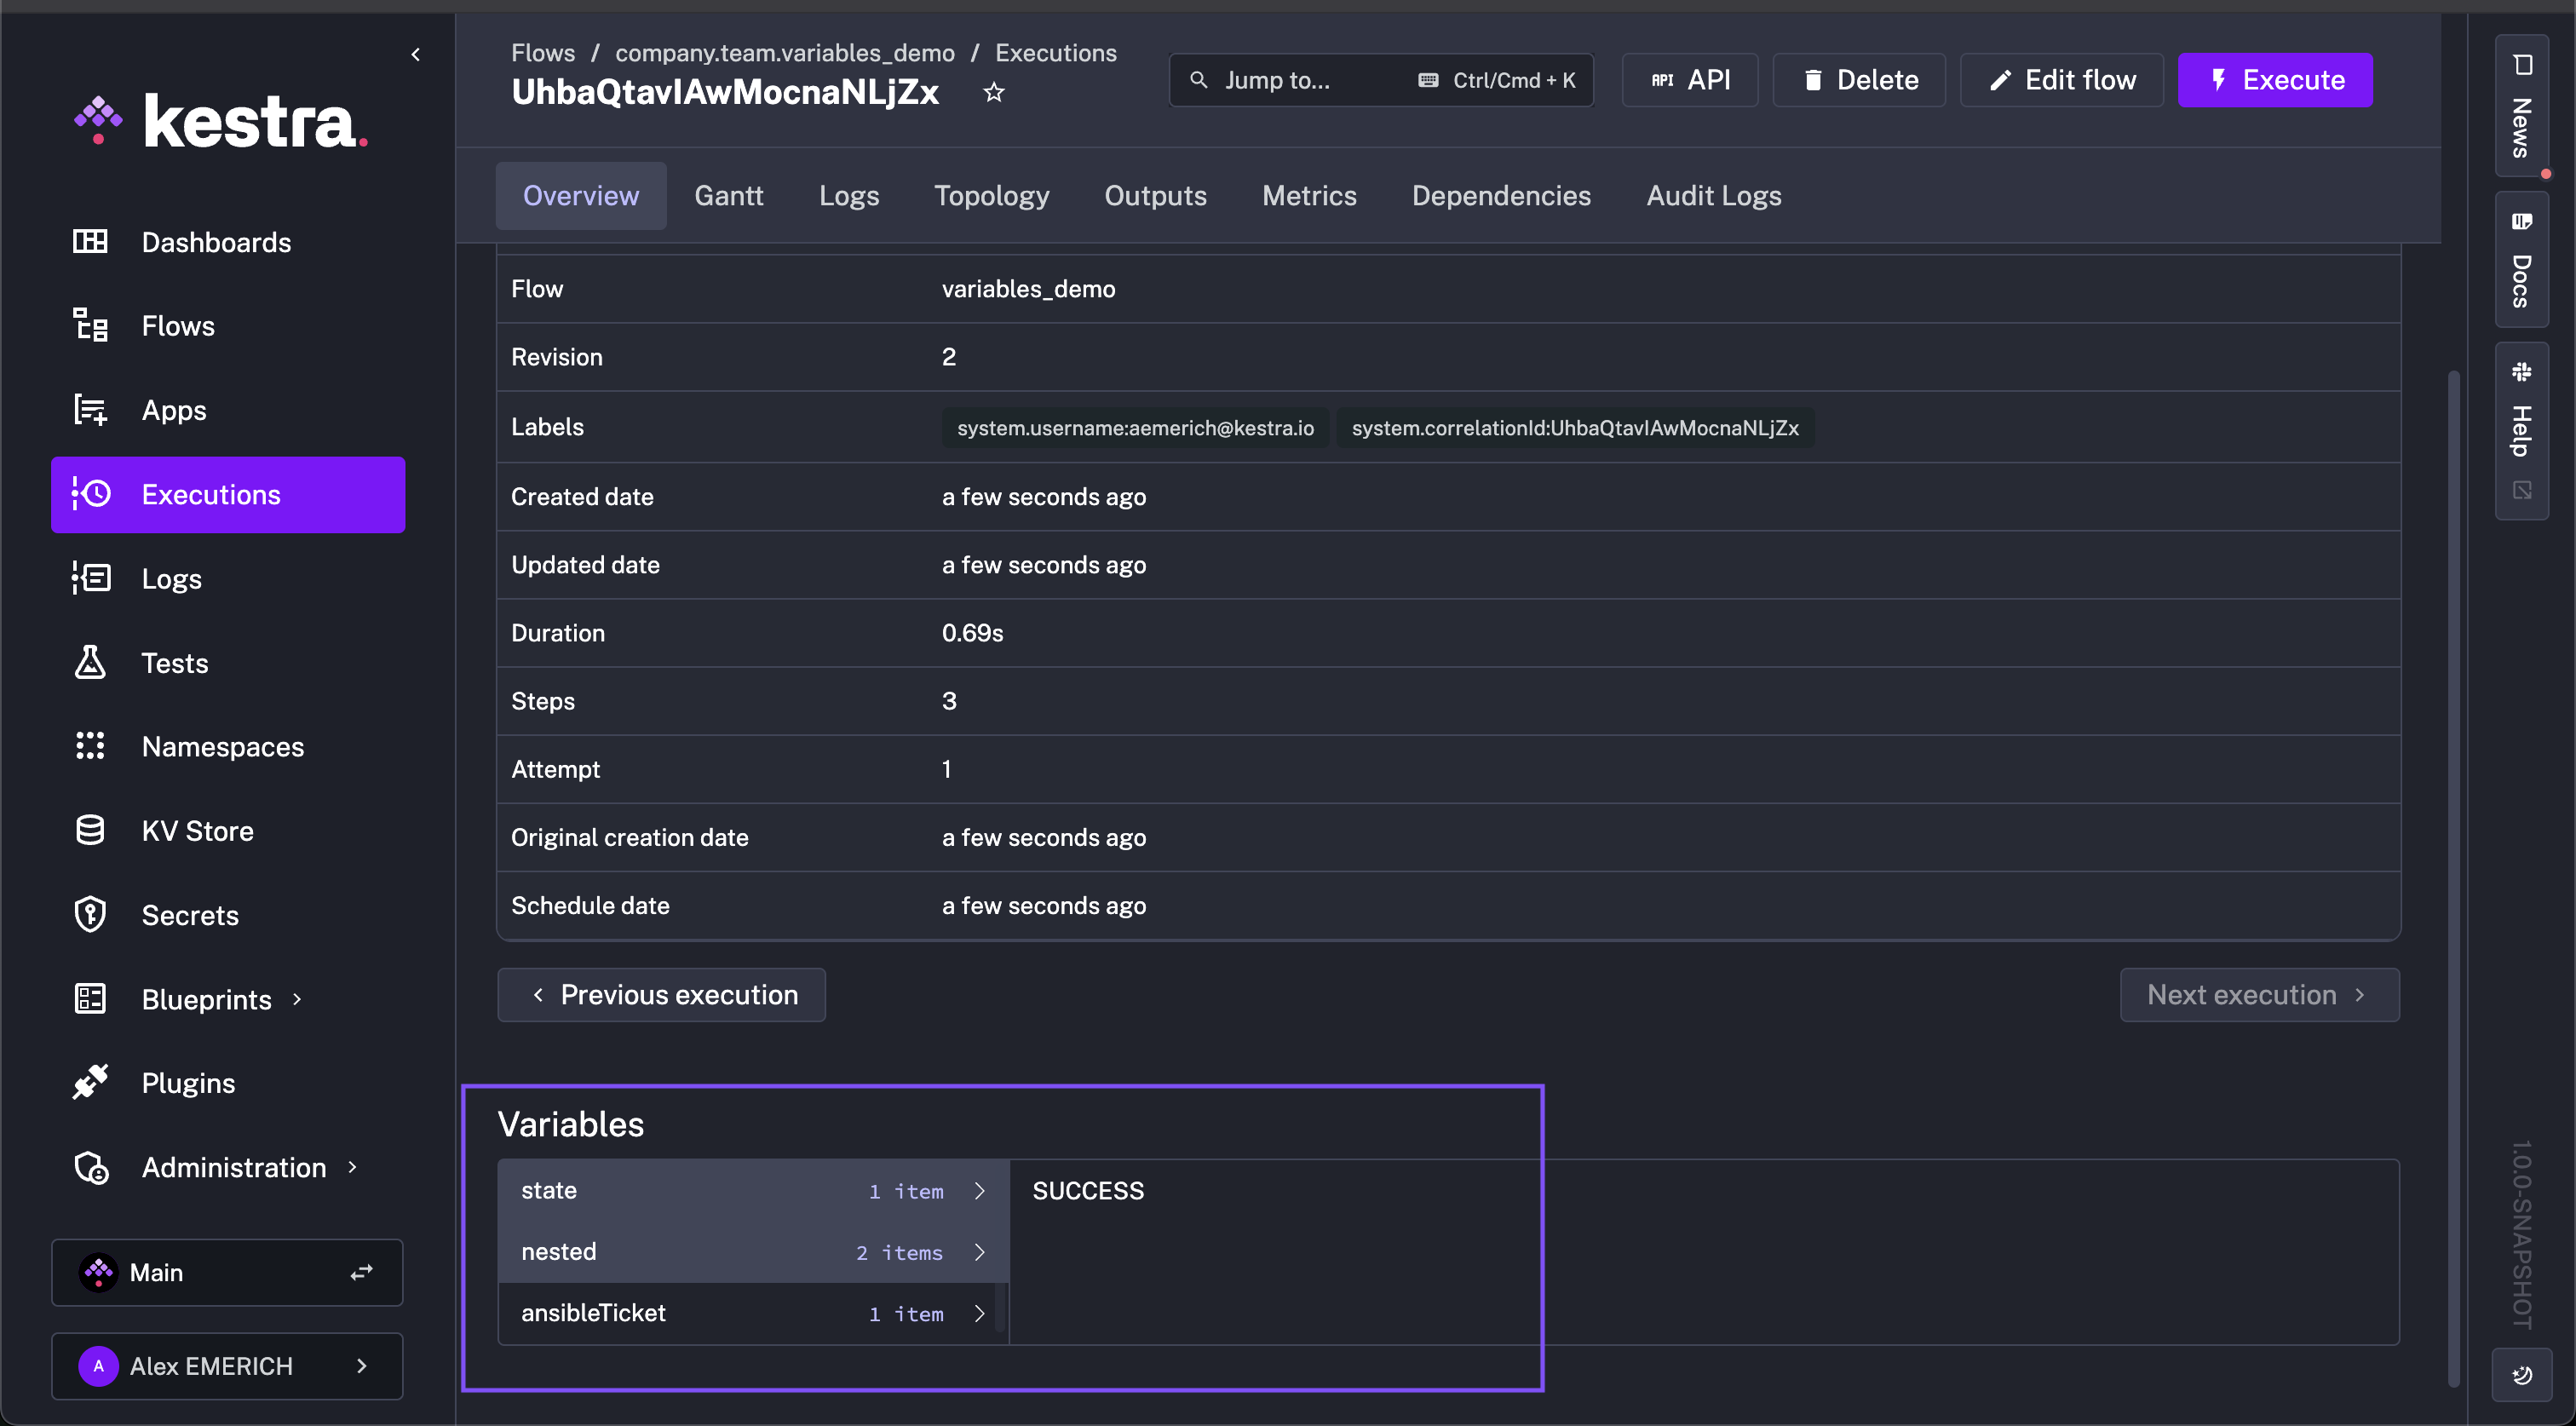This screenshot has width=2576, height=1426.
Task: Open the Plugins page
Action: click(x=188, y=1083)
